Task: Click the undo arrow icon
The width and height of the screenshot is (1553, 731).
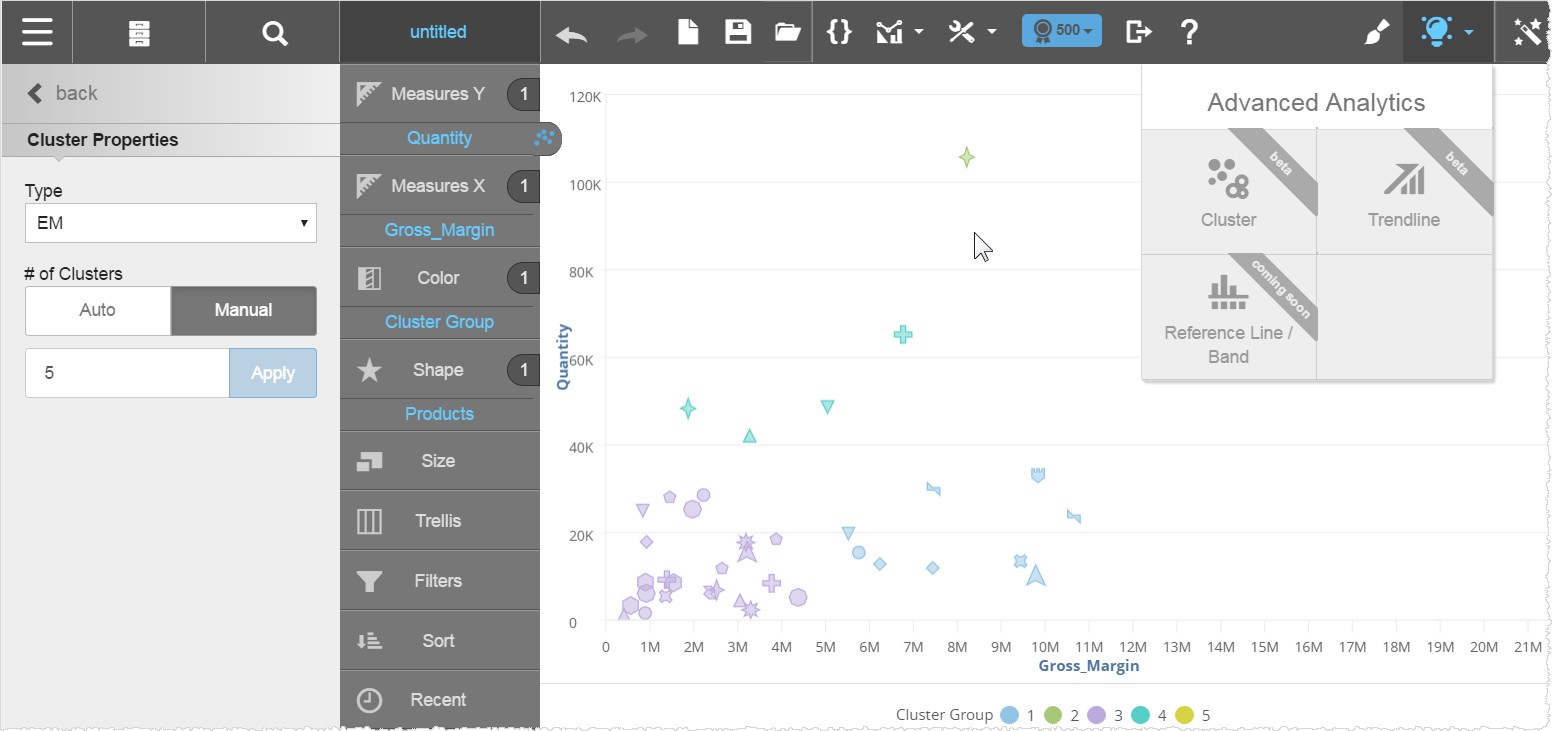Action: point(572,33)
